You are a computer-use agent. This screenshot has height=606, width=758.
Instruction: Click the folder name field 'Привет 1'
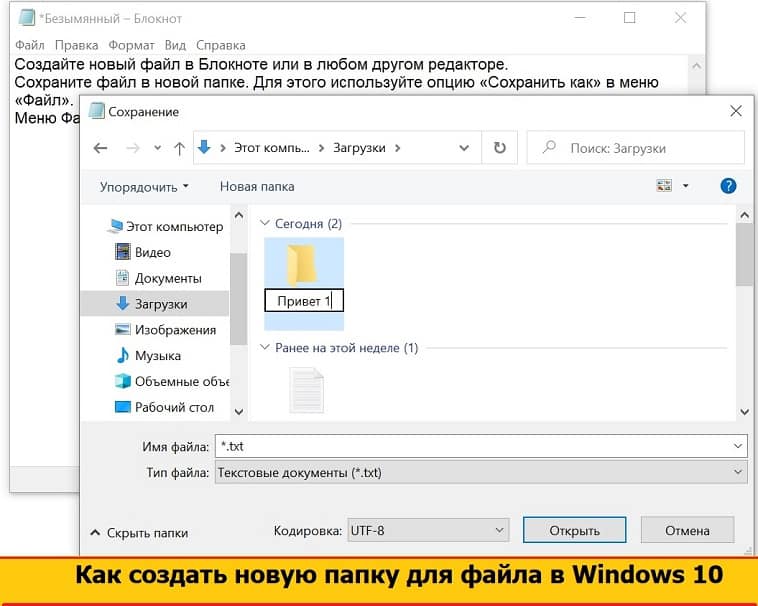[x=304, y=301]
